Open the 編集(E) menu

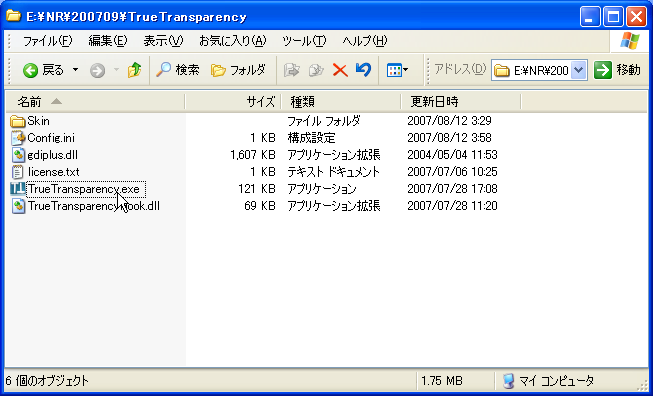(x=107, y=41)
